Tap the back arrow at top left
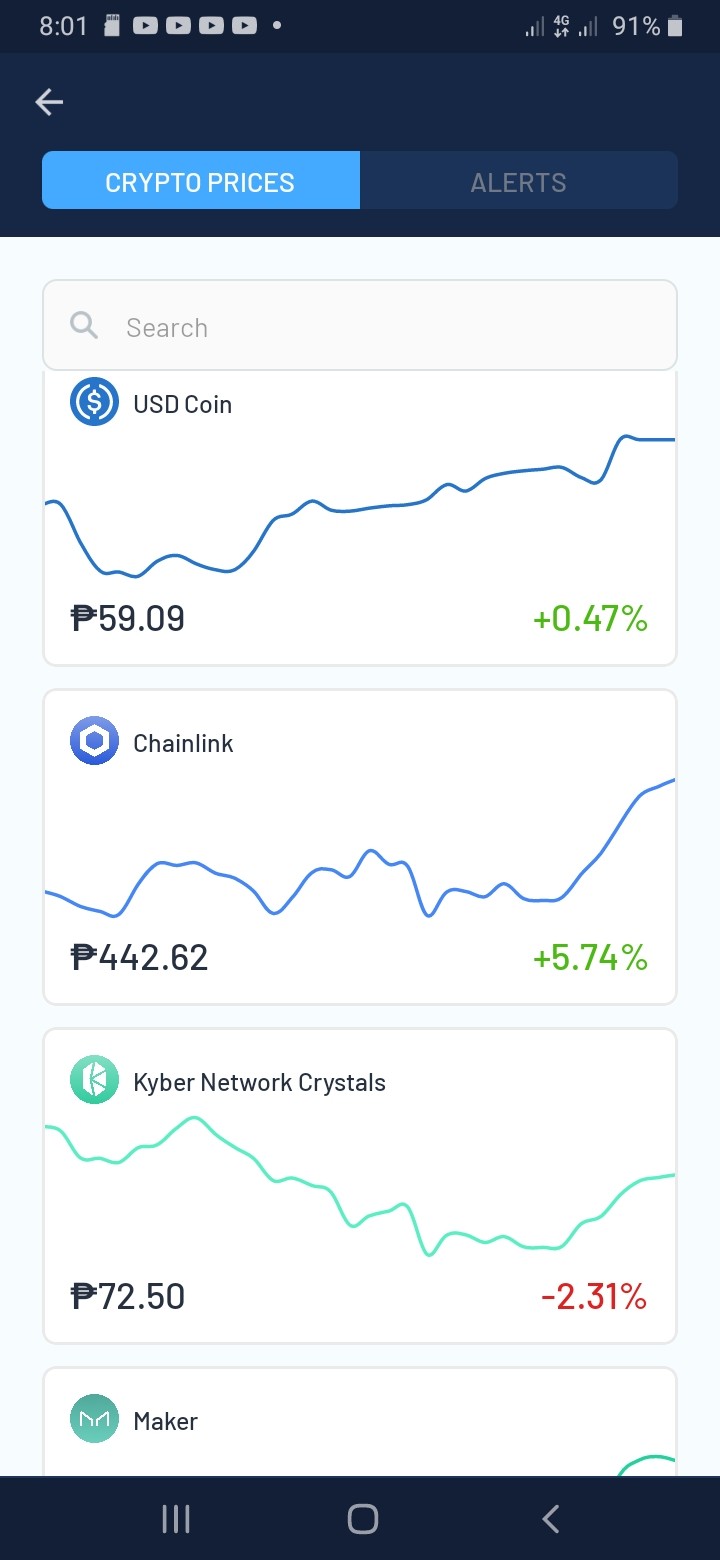This screenshot has width=720, height=1560. [49, 102]
